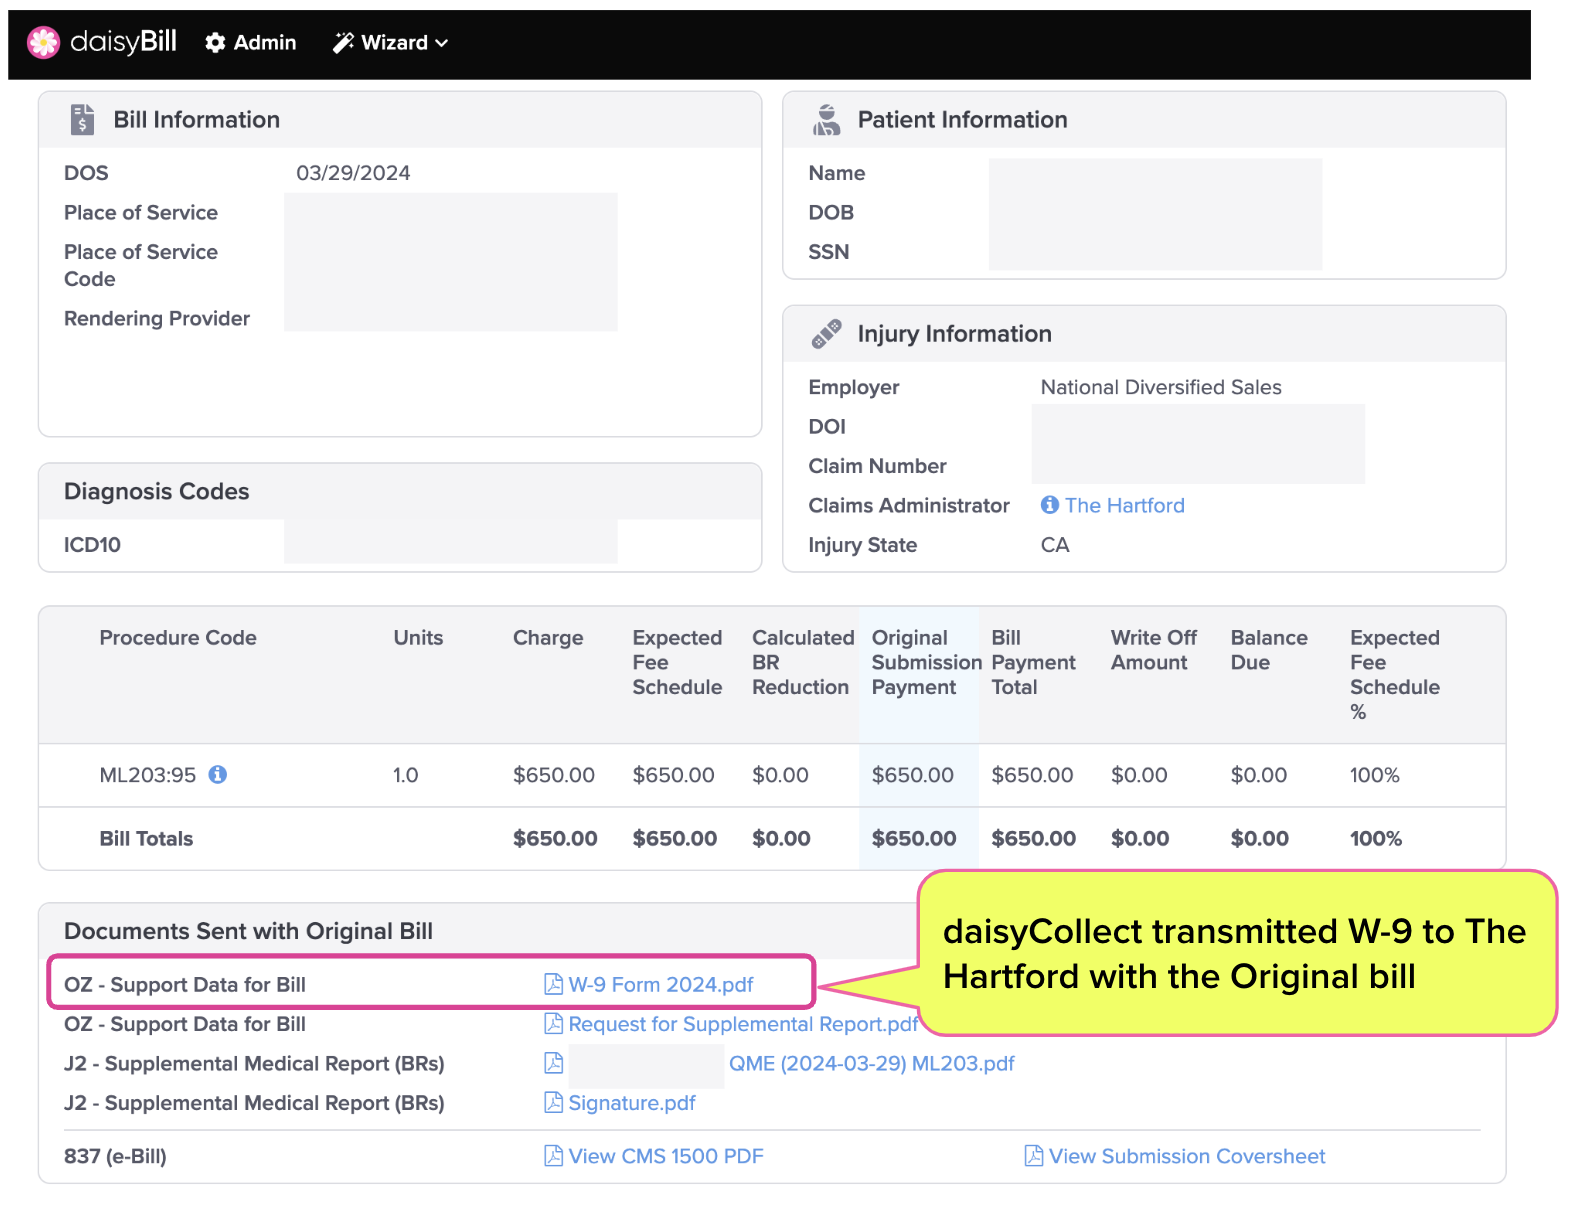Click the PDF icon beside Signature.pdf

(x=553, y=1102)
